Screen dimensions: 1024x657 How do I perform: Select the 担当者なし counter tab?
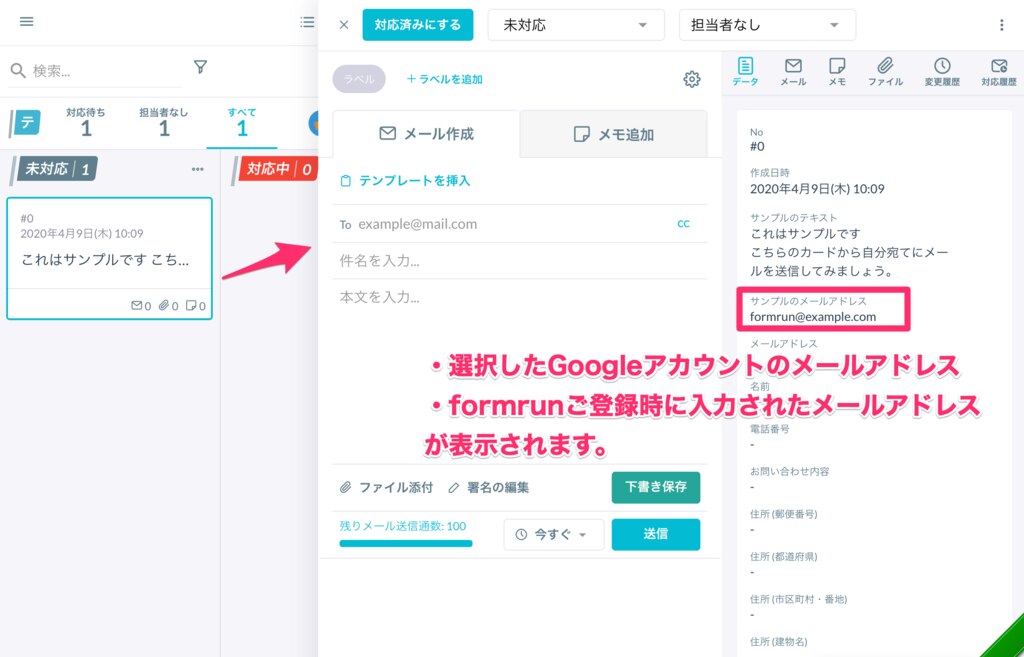click(x=163, y=122)
